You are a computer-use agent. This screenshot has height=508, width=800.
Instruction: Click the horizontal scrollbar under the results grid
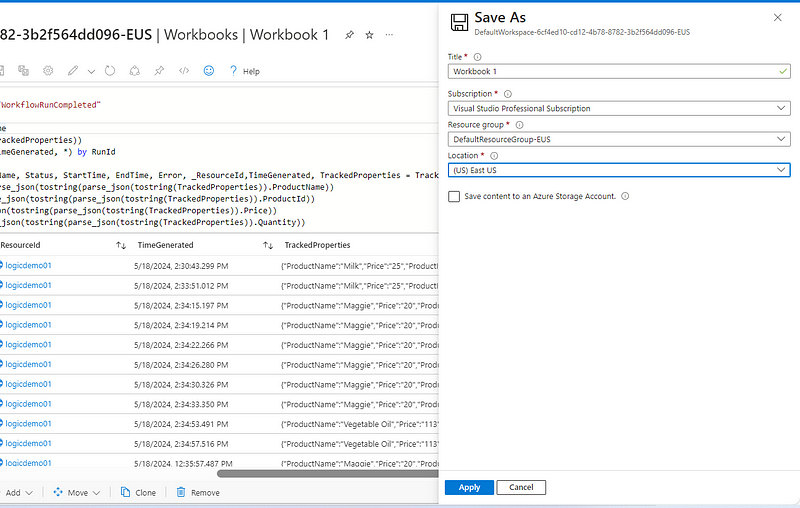[328, 473]
